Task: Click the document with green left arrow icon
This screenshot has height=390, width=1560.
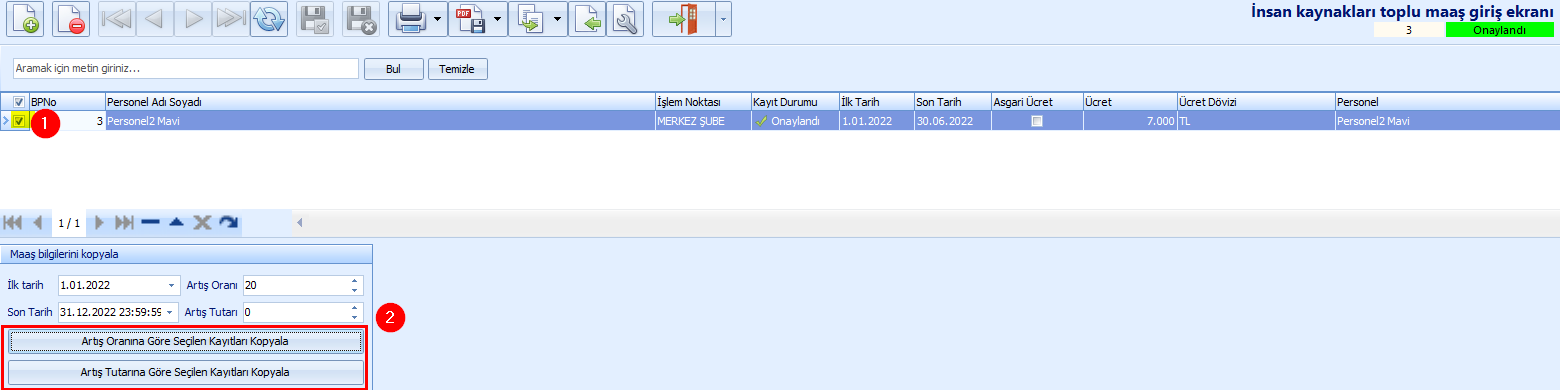Action: 587,20
